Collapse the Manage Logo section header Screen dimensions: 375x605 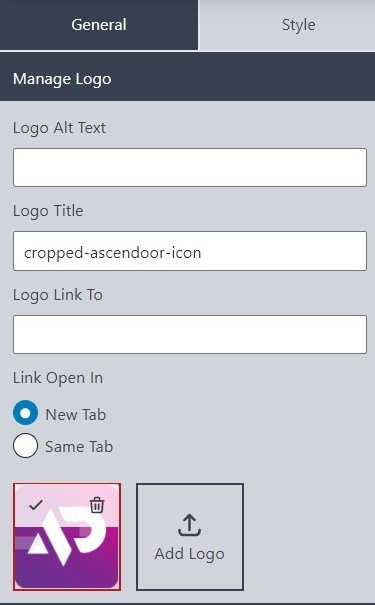(x=188, y=79)
